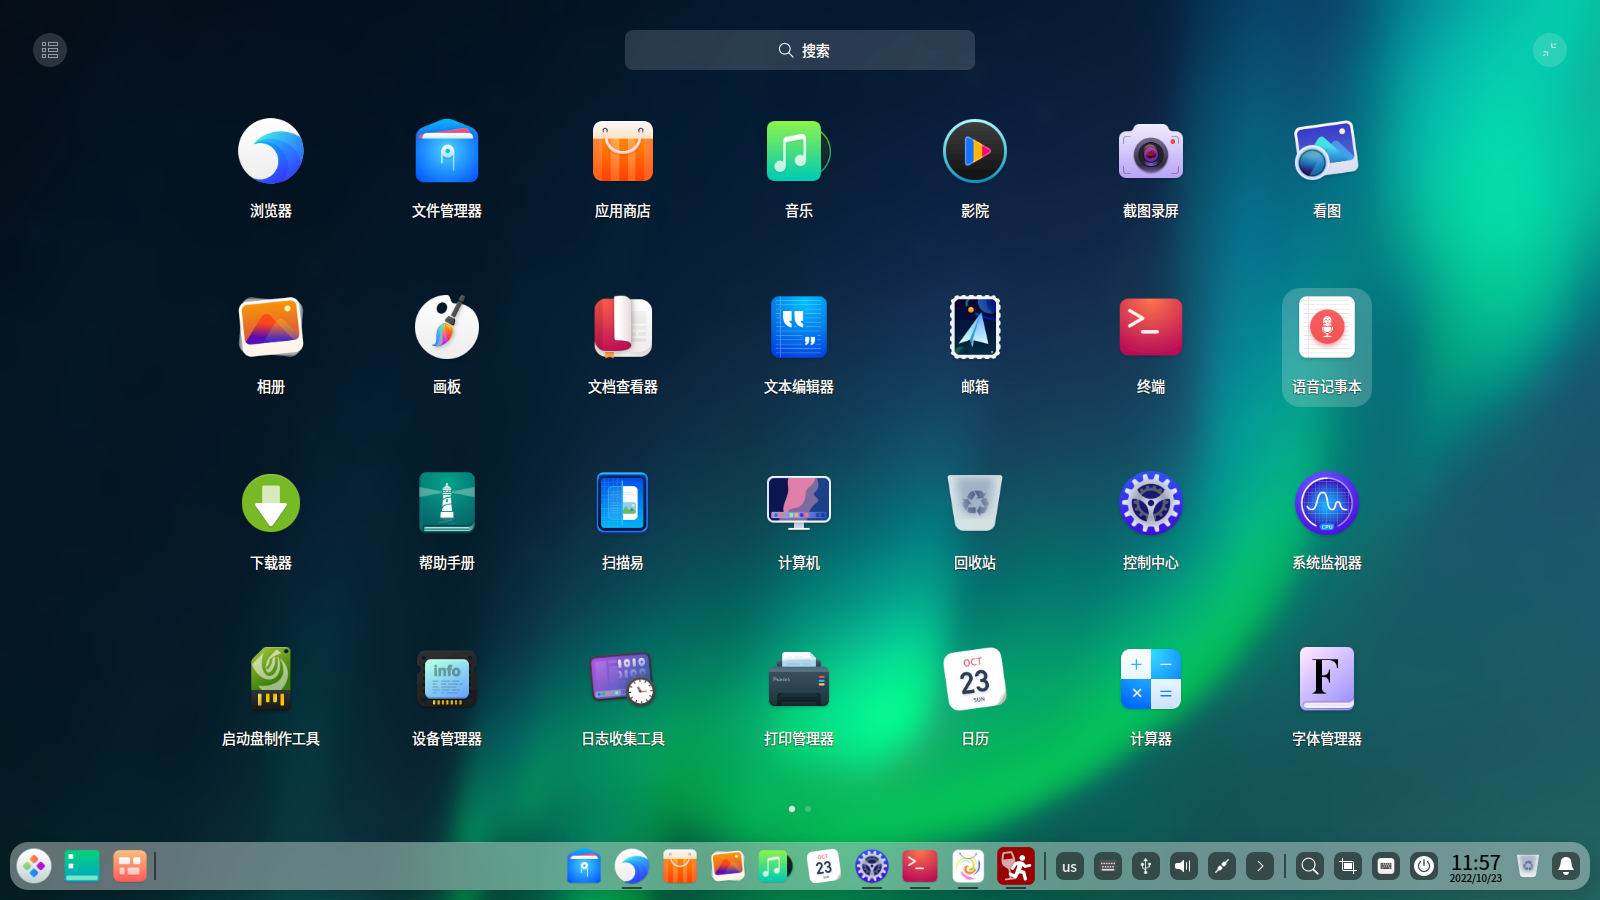1600x900 pixels.
Task: Click the pen tray icon in the dock
Action: [1222, 866]
